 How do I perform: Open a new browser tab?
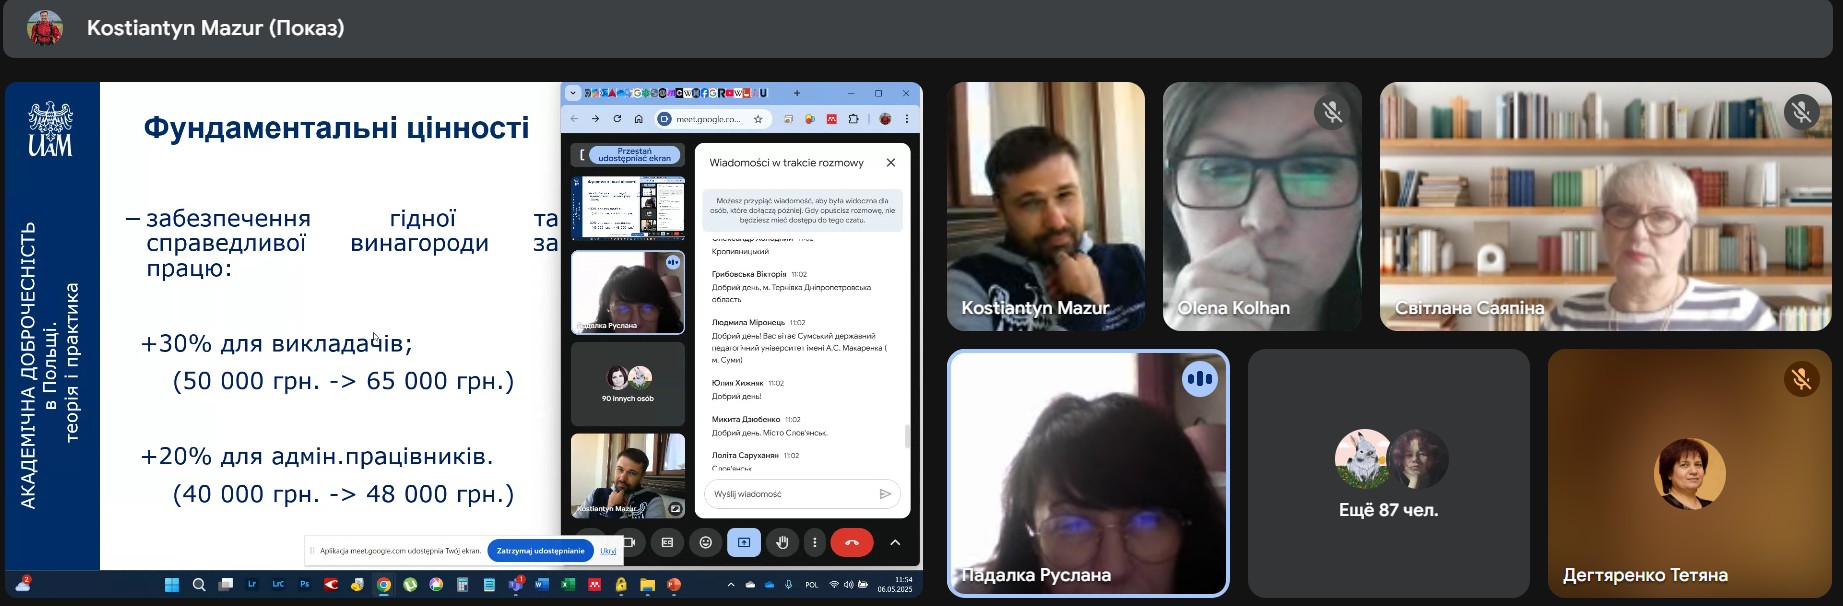(x=797, y=93)
